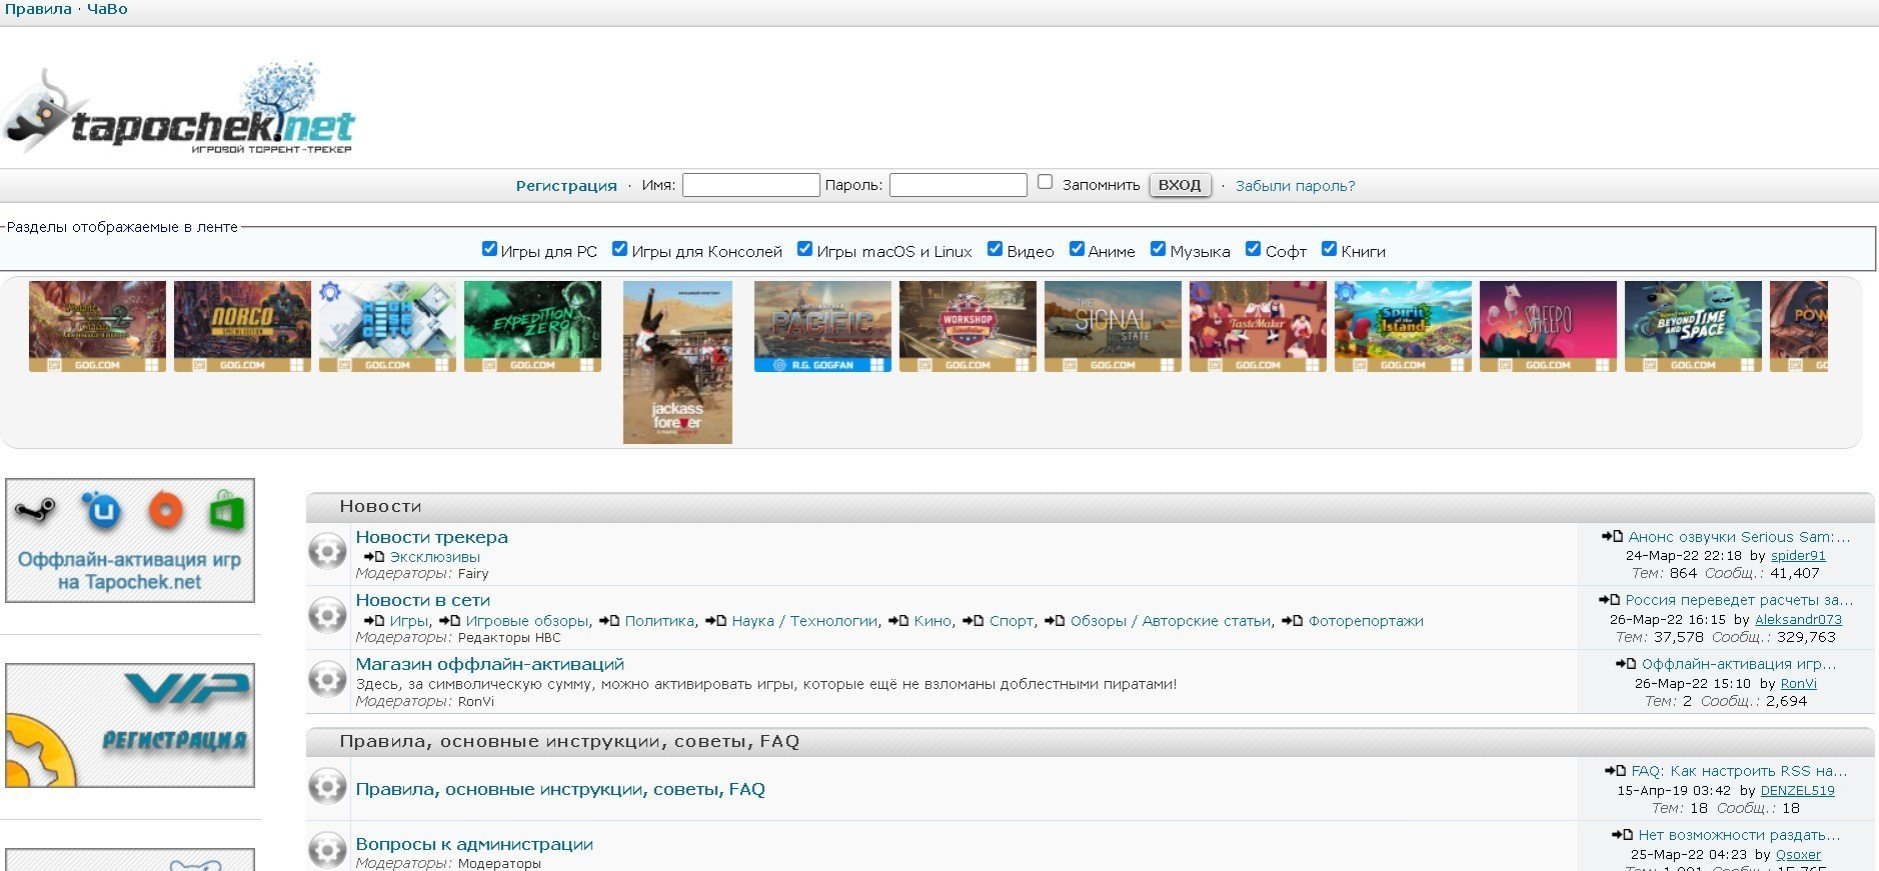
Task: Click the tapochek.net site logo
Action: point(178,108)
